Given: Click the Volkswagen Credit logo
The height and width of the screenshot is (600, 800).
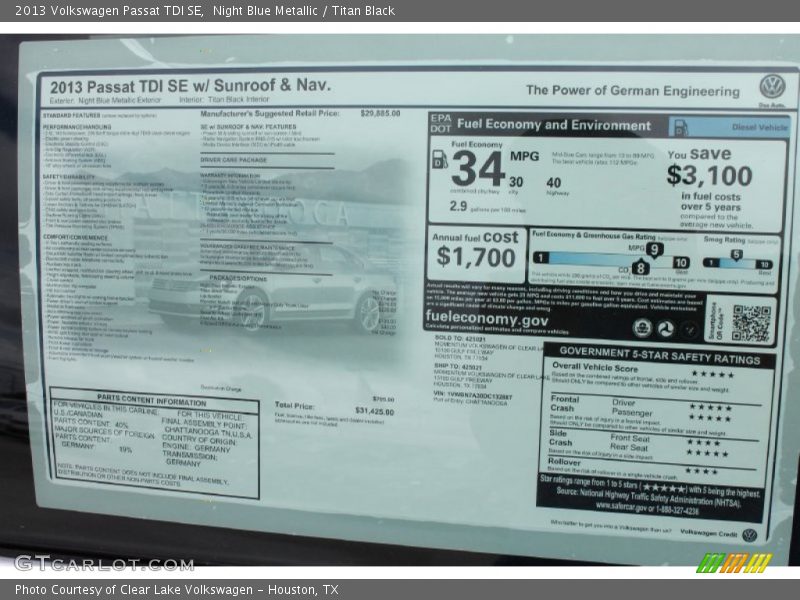Looking at the screenshot, I should click(x=749, y=535).
